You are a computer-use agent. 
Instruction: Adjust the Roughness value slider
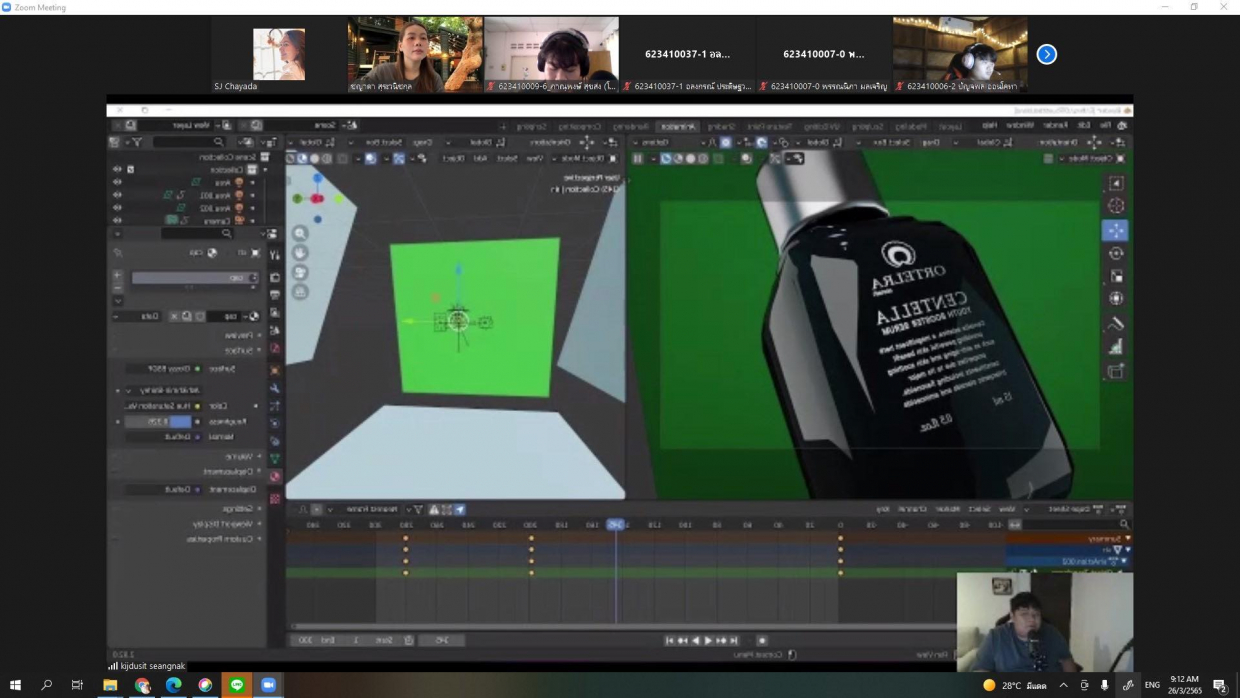tap(160, 422)
